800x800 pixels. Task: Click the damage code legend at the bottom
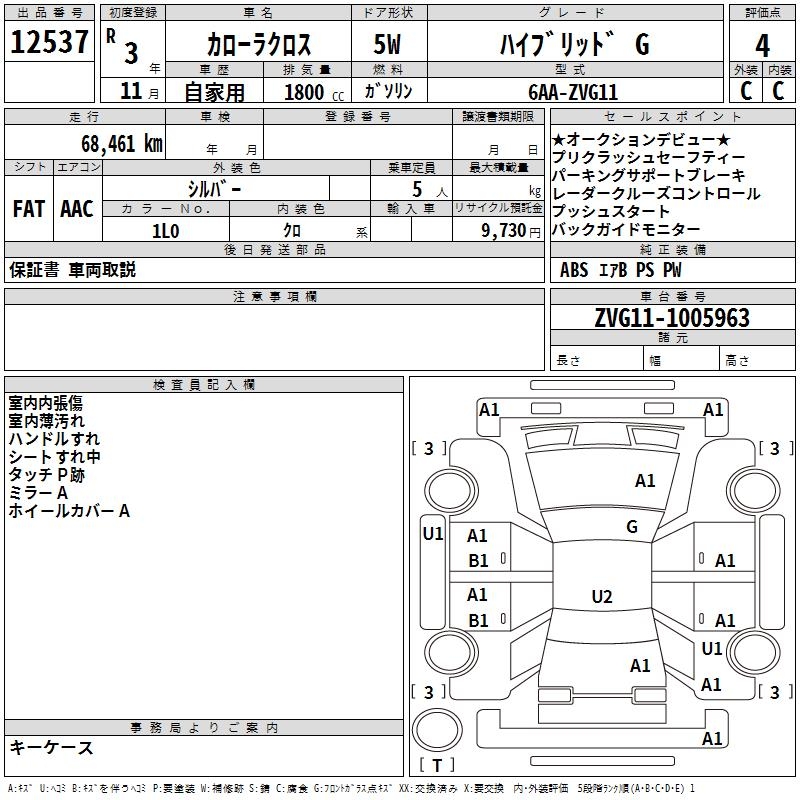click(x=351, y=788)
